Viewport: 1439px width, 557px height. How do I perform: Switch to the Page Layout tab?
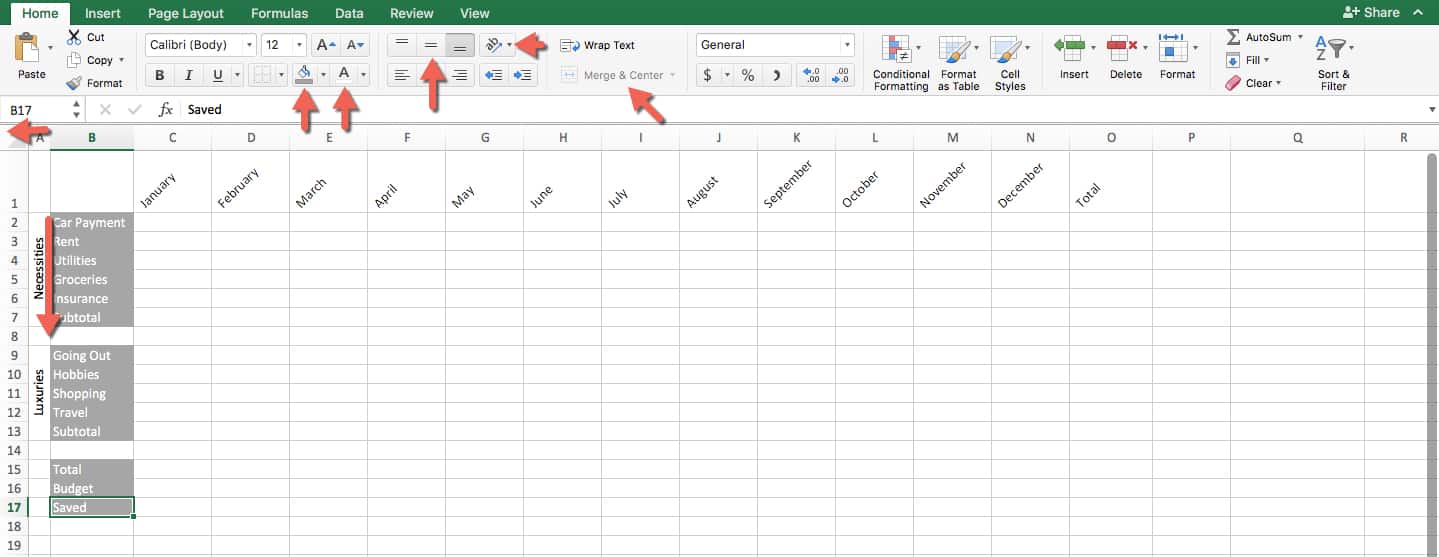point(186,13)
